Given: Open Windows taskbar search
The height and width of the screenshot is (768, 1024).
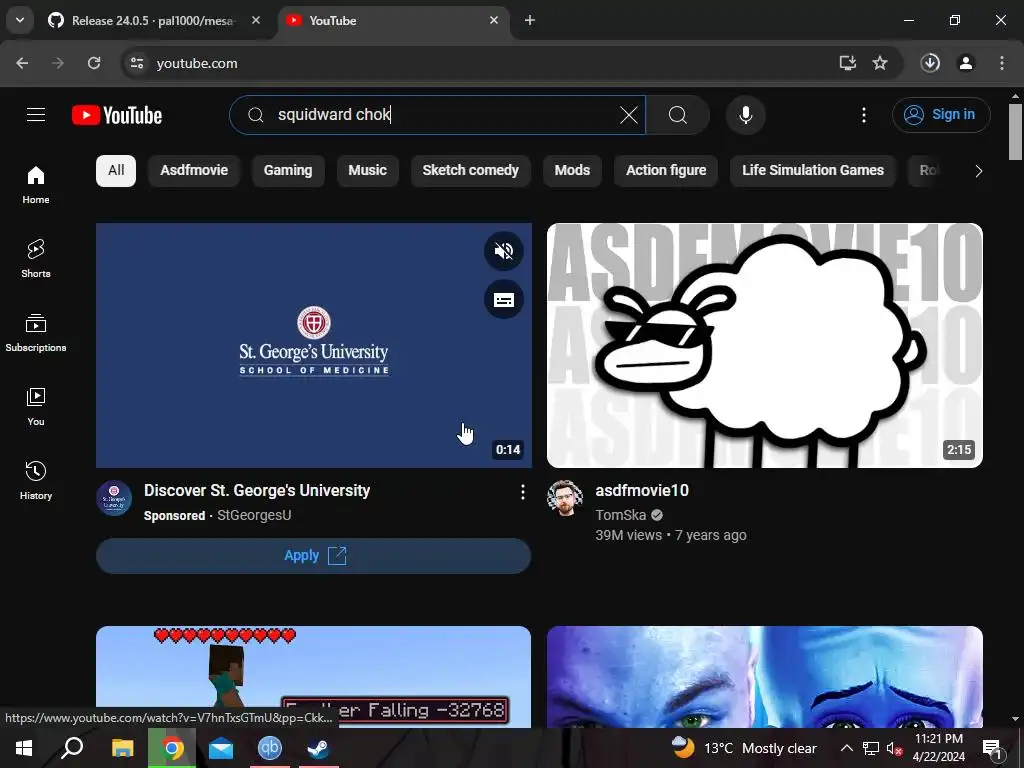Looking at the screenshot, I should click(x=72, y=748).
